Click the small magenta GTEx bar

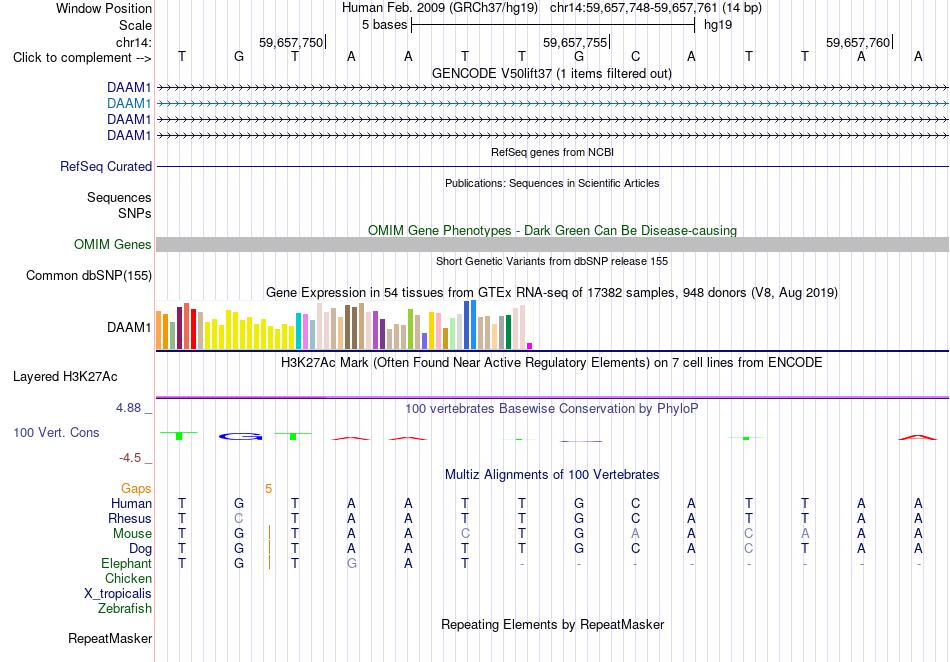coord(530,346)
